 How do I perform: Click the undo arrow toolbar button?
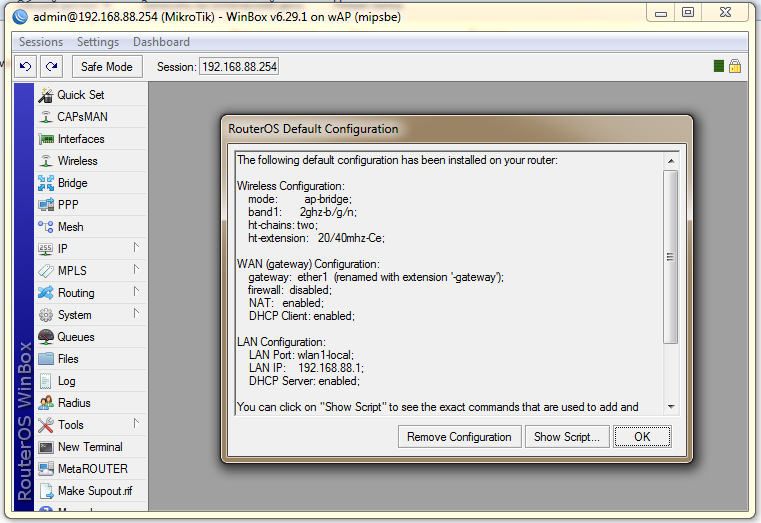coord(26,66)
